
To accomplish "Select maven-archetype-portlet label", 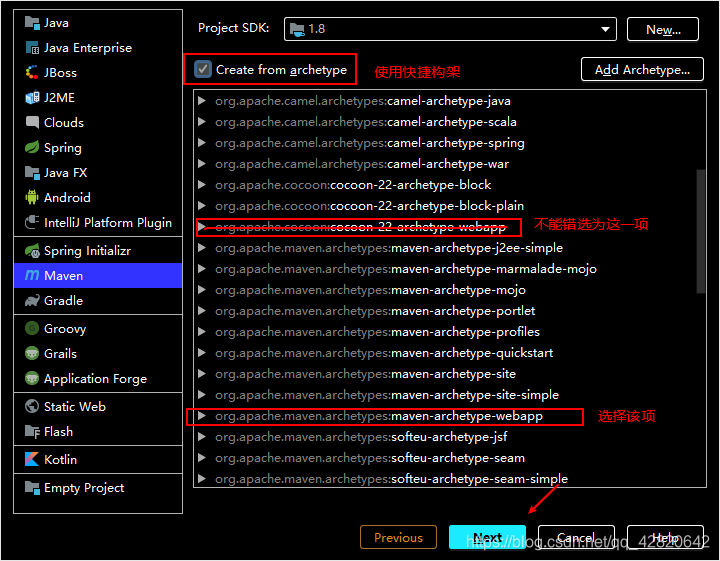I will (375, 311).
